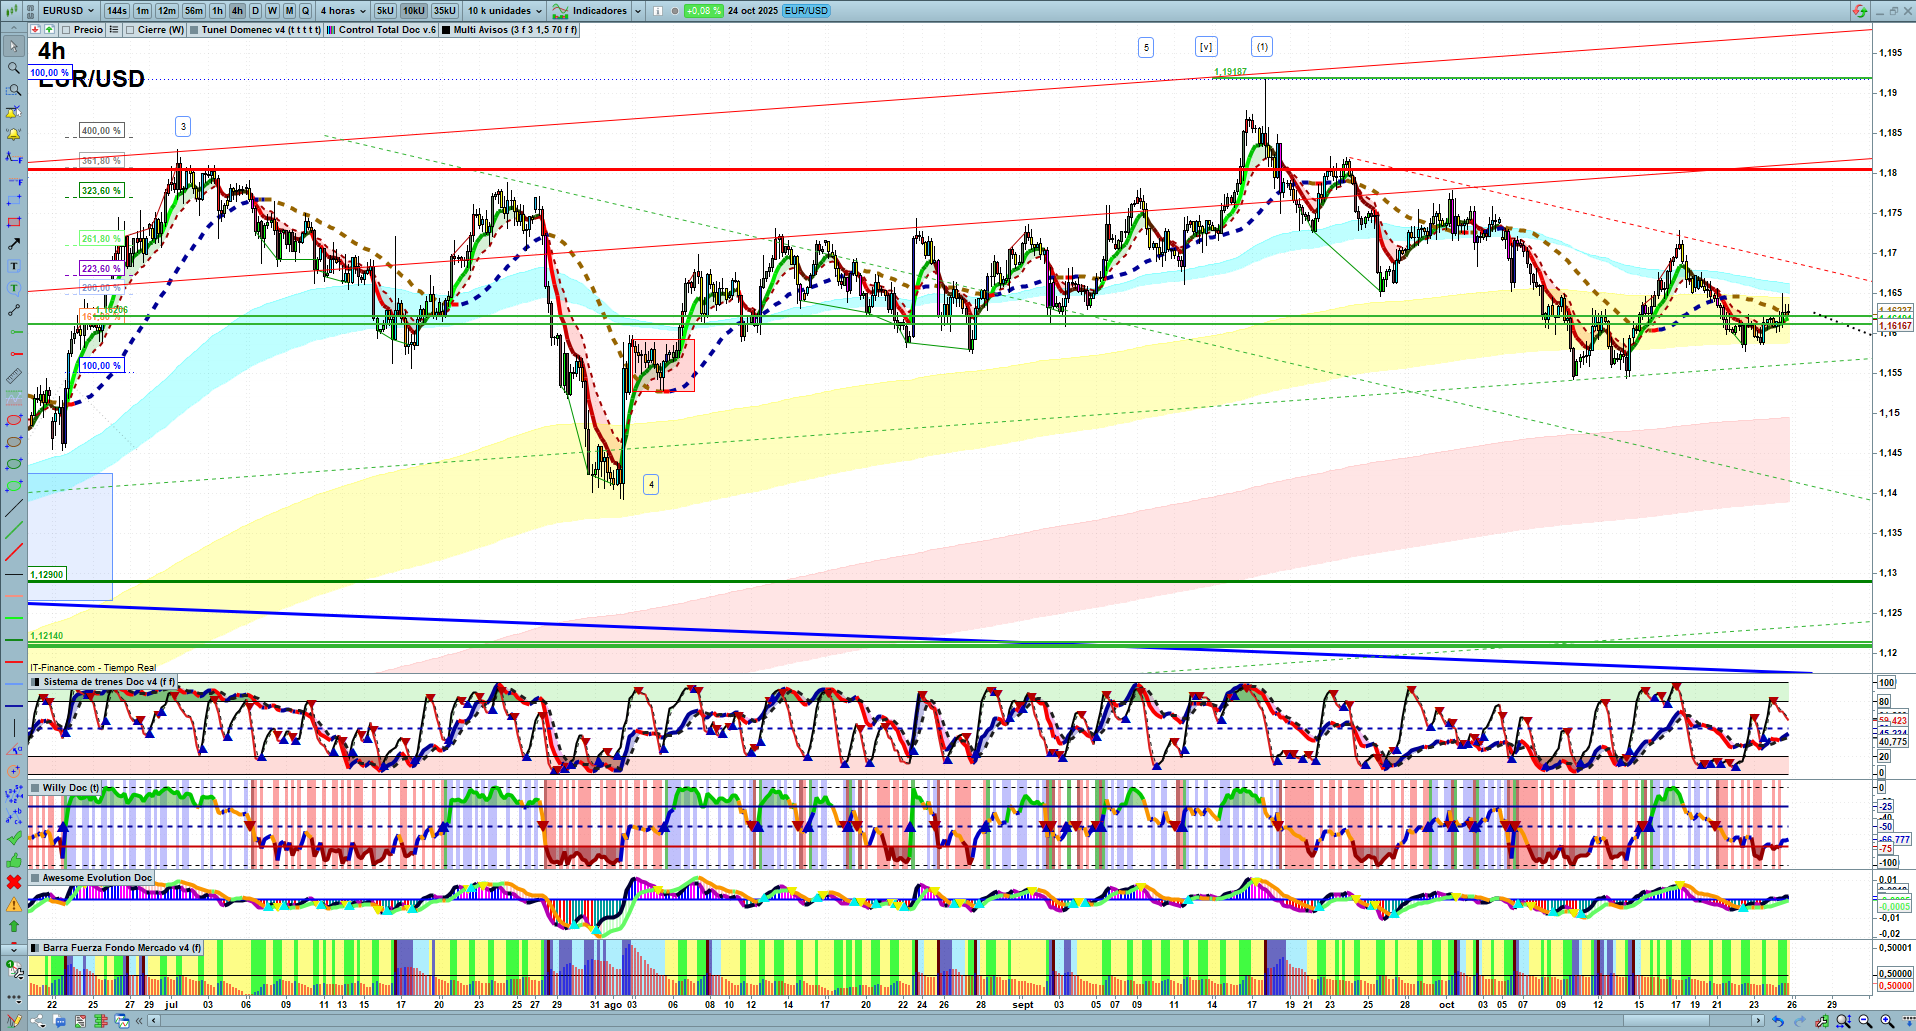Auto-fit chart zoom with arrows magnifier
The height and width of the screenshot is (1031, 1916).
[1844, 1021]
